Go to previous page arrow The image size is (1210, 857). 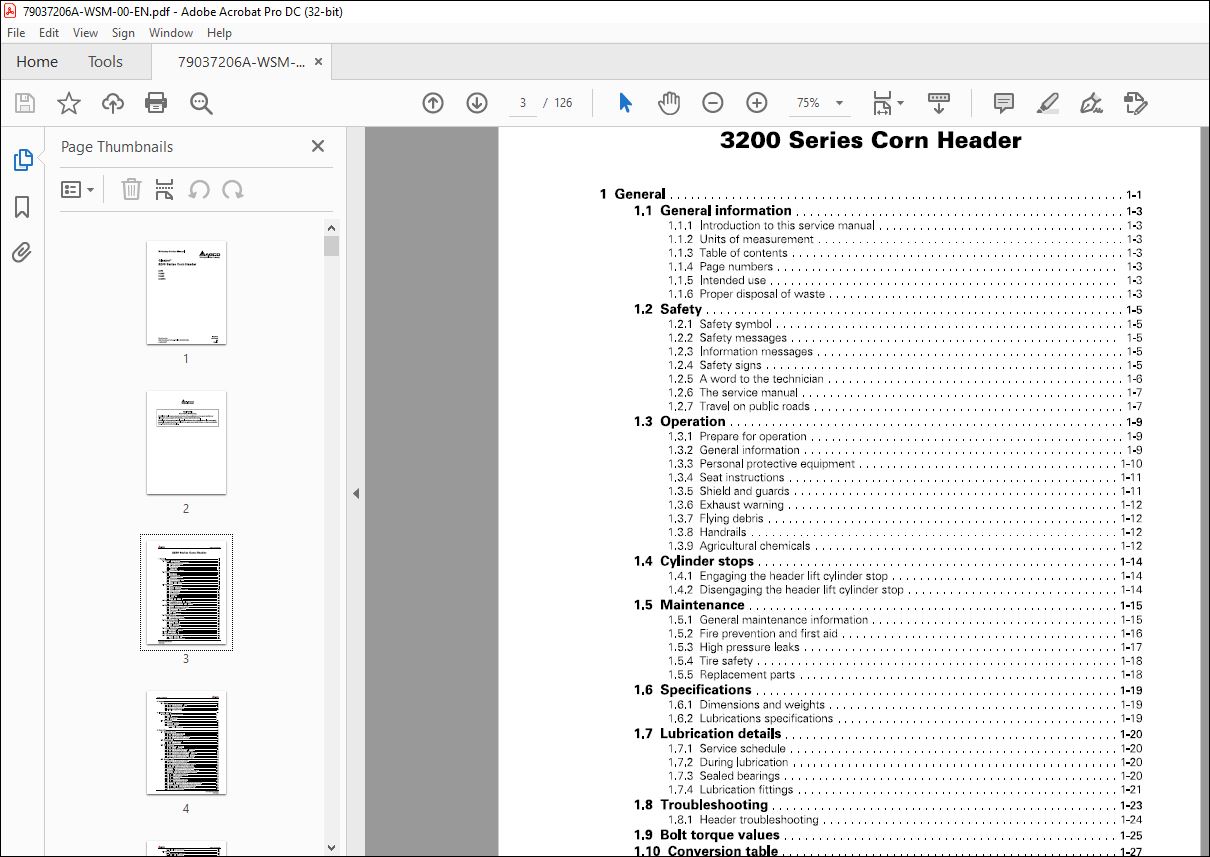coord(433,103)
